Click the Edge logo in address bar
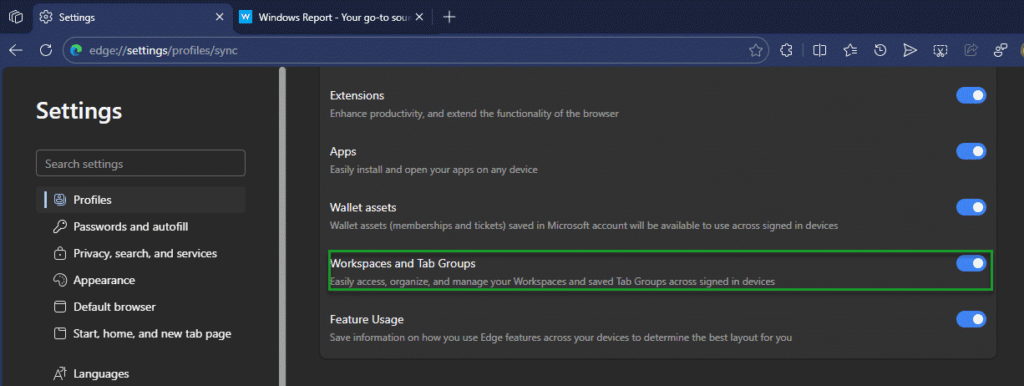This screenshot has width=1024, height=386. tap(76, 50)
